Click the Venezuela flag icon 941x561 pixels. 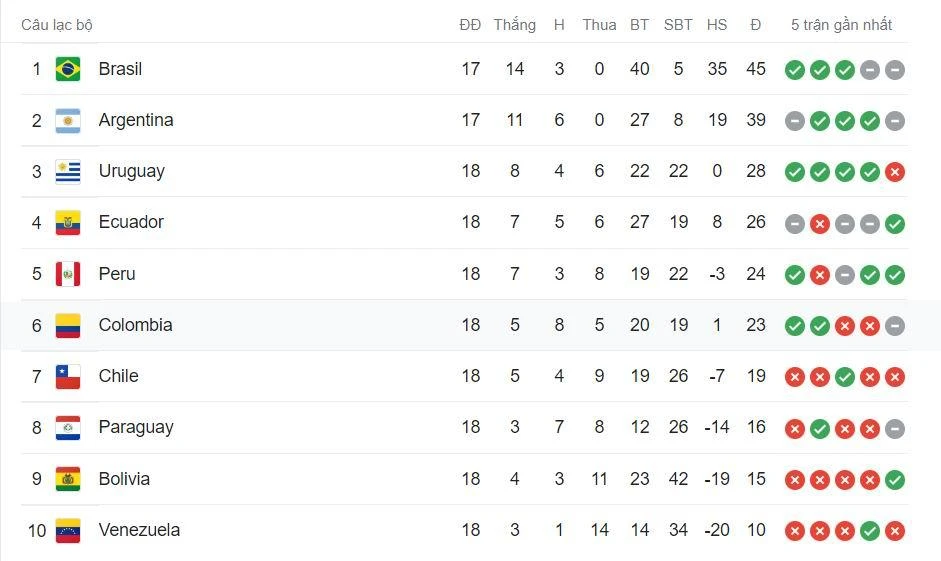click(x=68, y=530)
